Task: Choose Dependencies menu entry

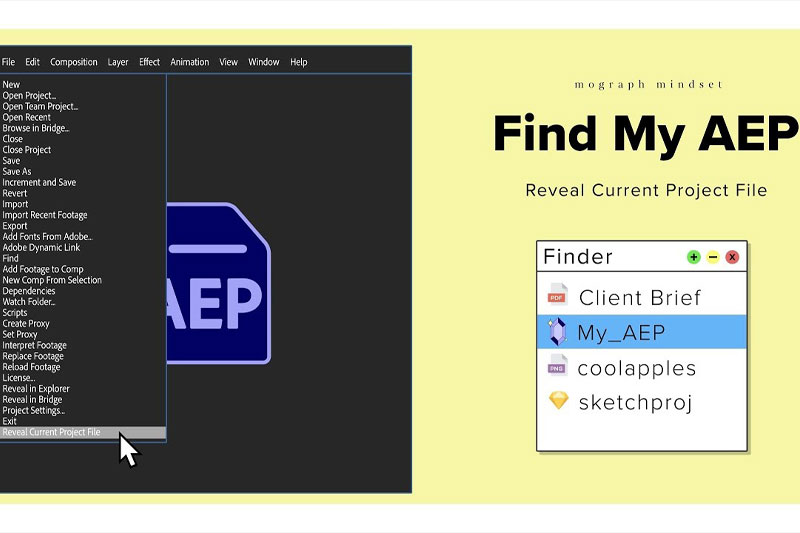Action: [x=29, y=291]
